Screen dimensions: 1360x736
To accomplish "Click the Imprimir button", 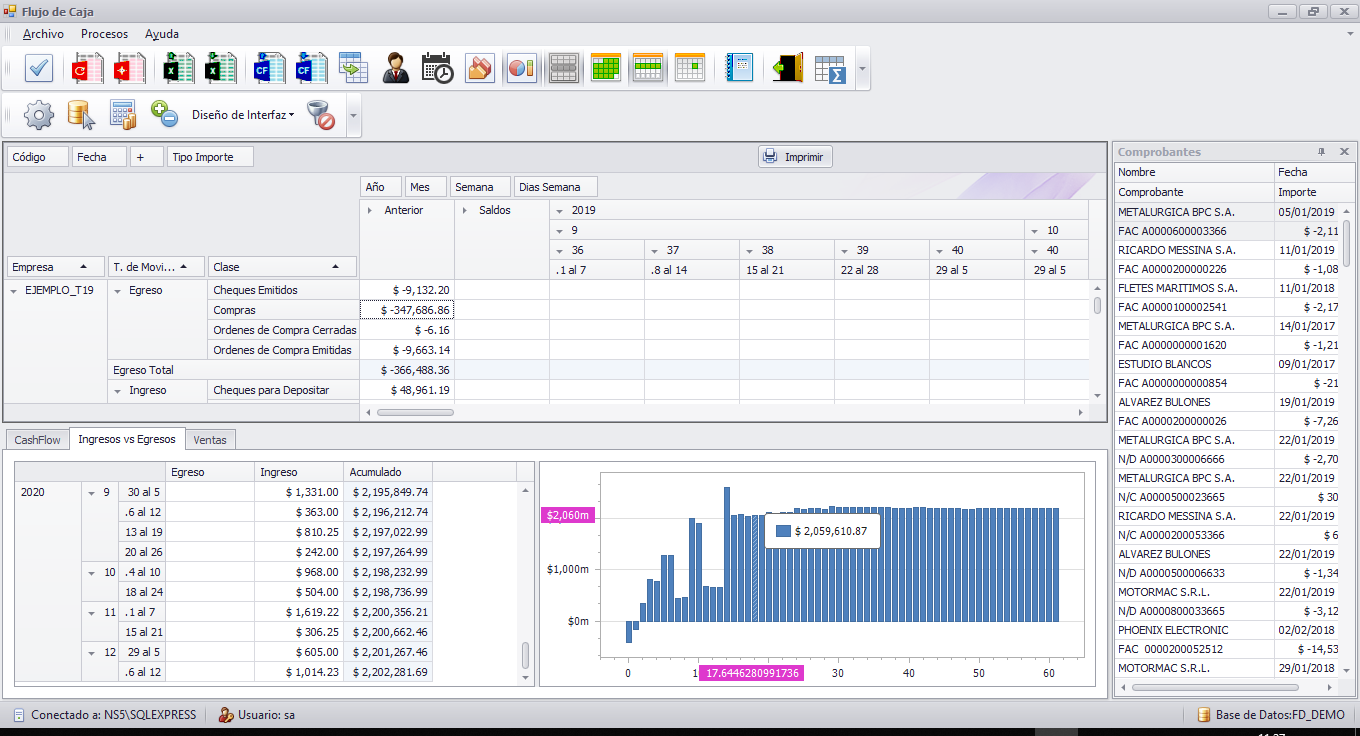I will 795,157.
